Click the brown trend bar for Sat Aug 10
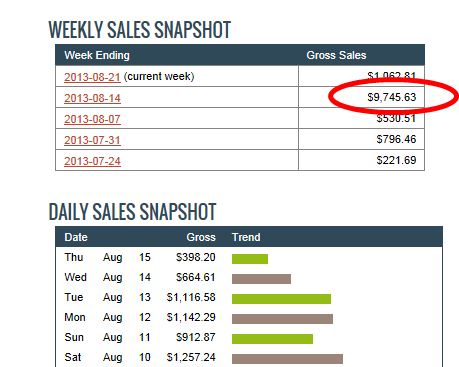The image size is (459, 367). click(287, 359)
